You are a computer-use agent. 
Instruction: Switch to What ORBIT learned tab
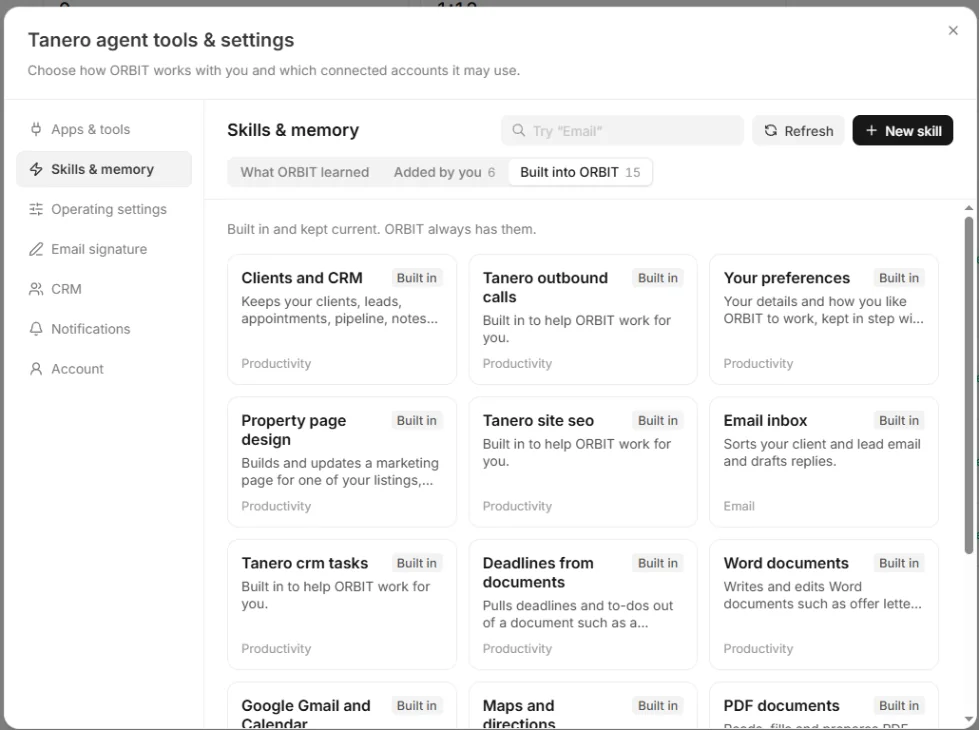305,172
